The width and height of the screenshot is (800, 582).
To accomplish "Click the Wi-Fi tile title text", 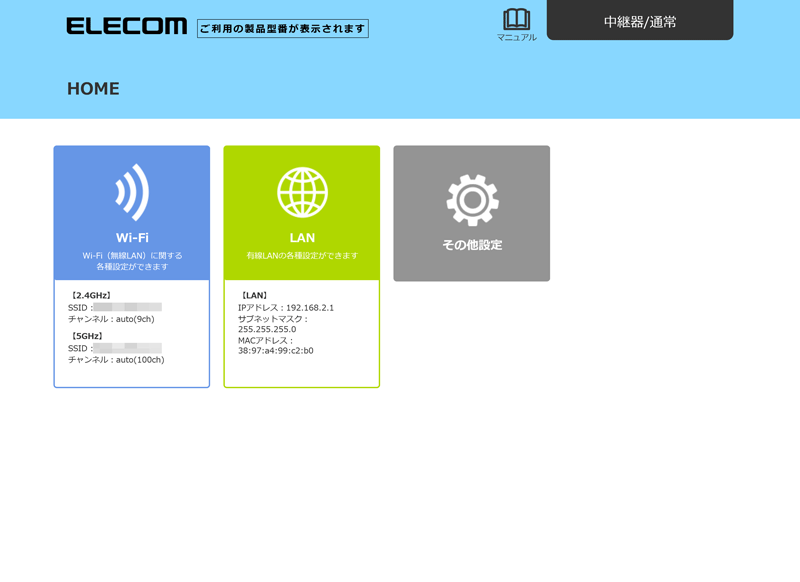I will (x=132, y=238).
